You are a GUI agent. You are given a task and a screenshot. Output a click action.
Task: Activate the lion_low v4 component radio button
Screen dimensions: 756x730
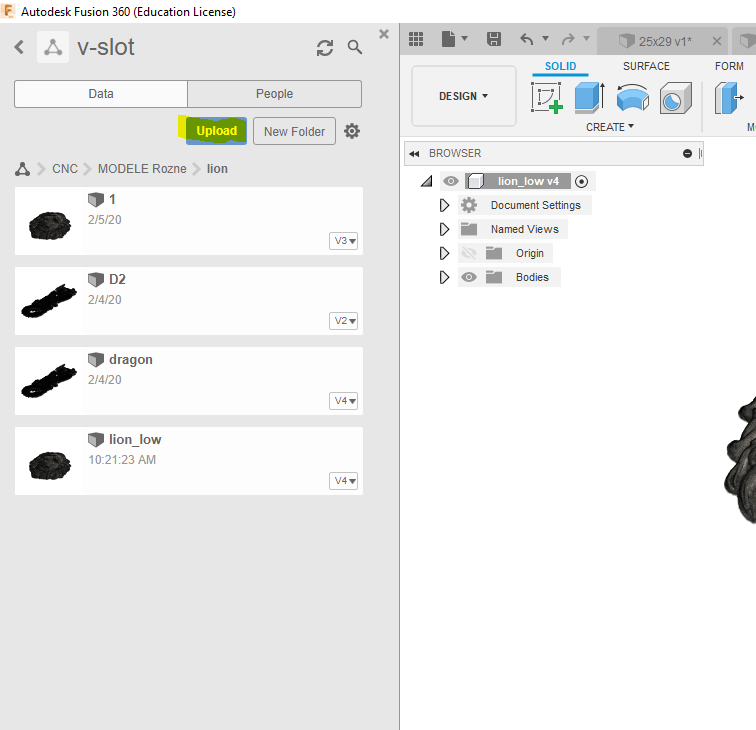pos(581,182)
